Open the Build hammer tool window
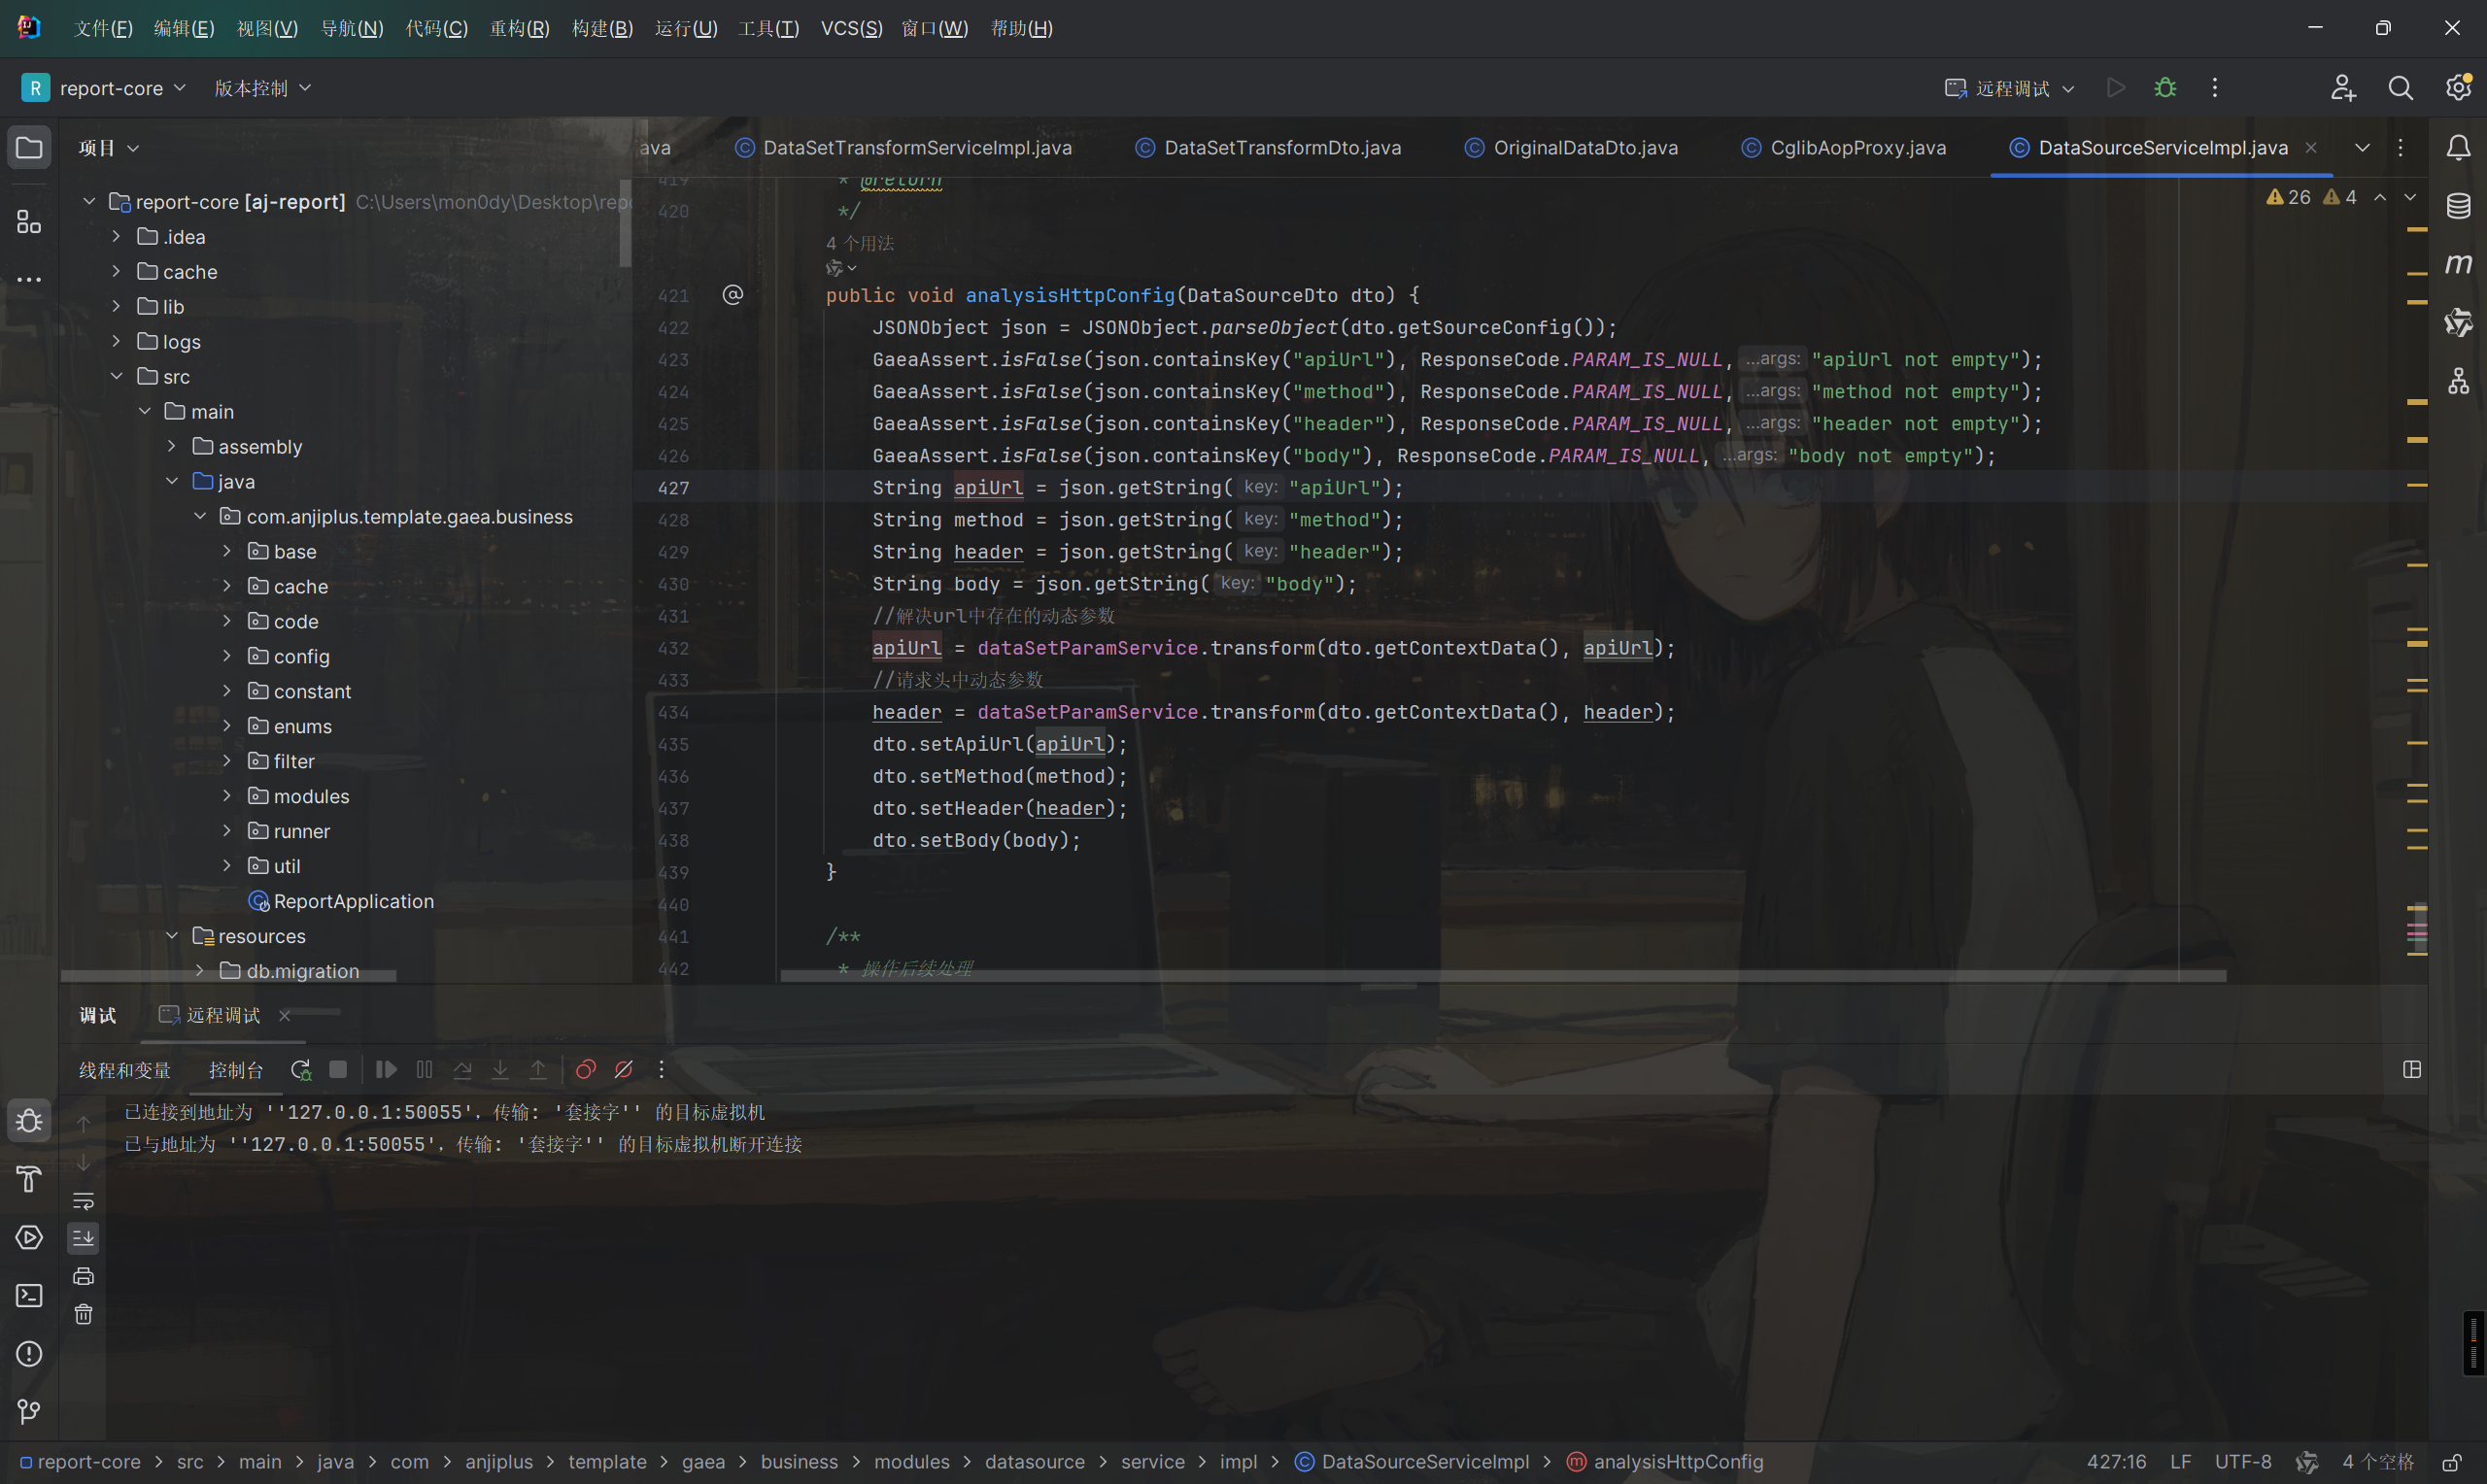Image resolution: width=2487 pixels, height=1484 pixels. click(x=29, y=1179)
